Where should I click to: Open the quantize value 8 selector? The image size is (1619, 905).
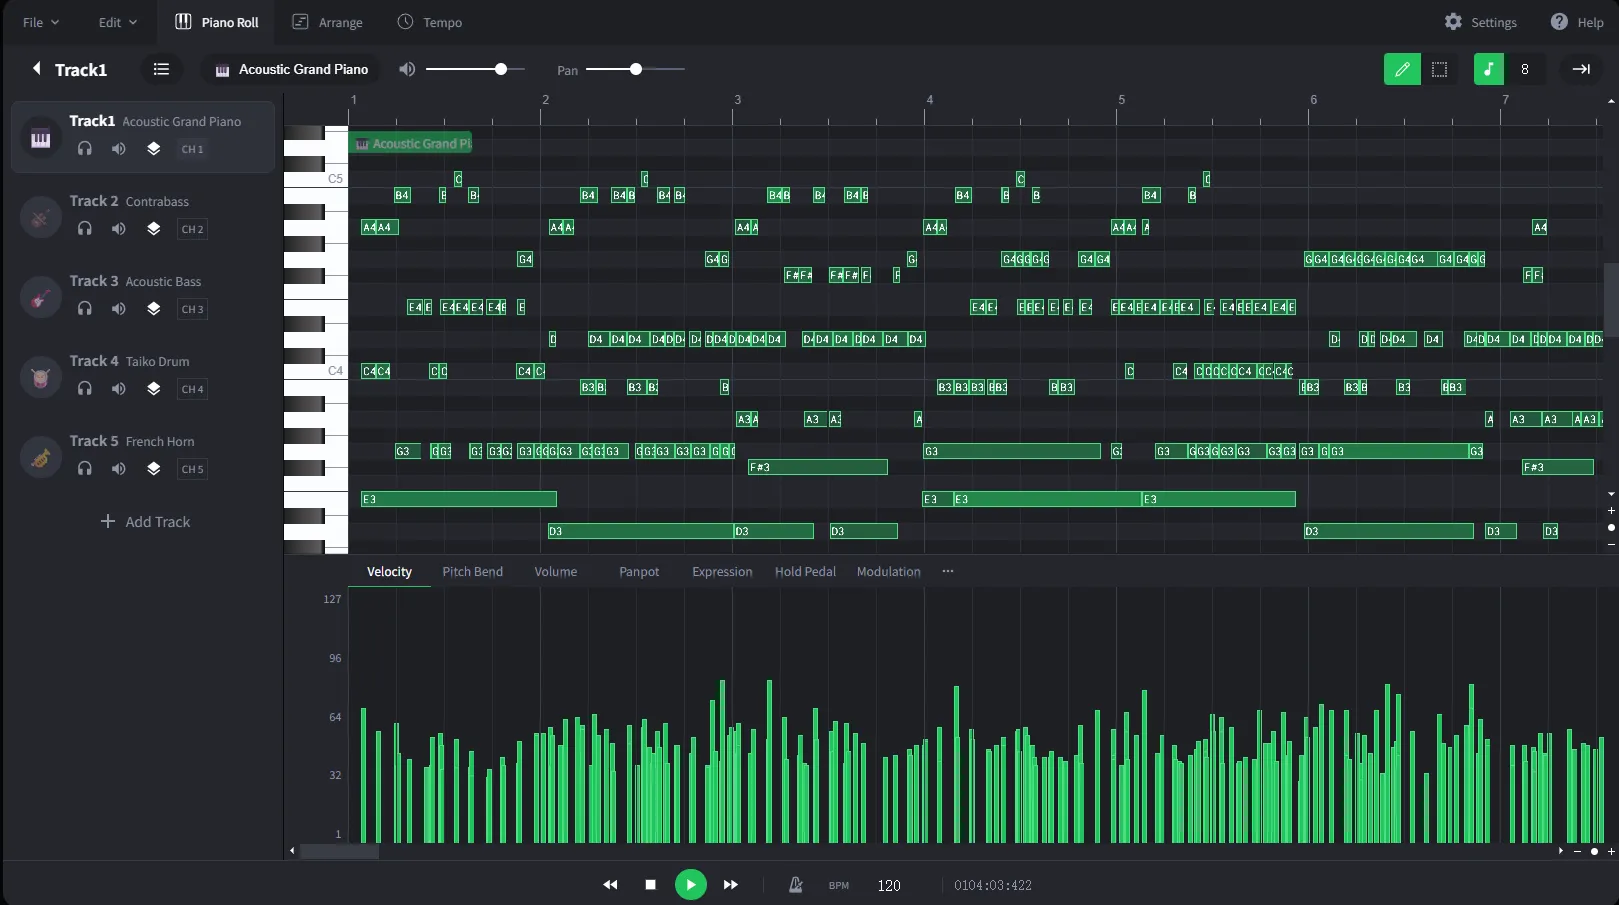1525,69
